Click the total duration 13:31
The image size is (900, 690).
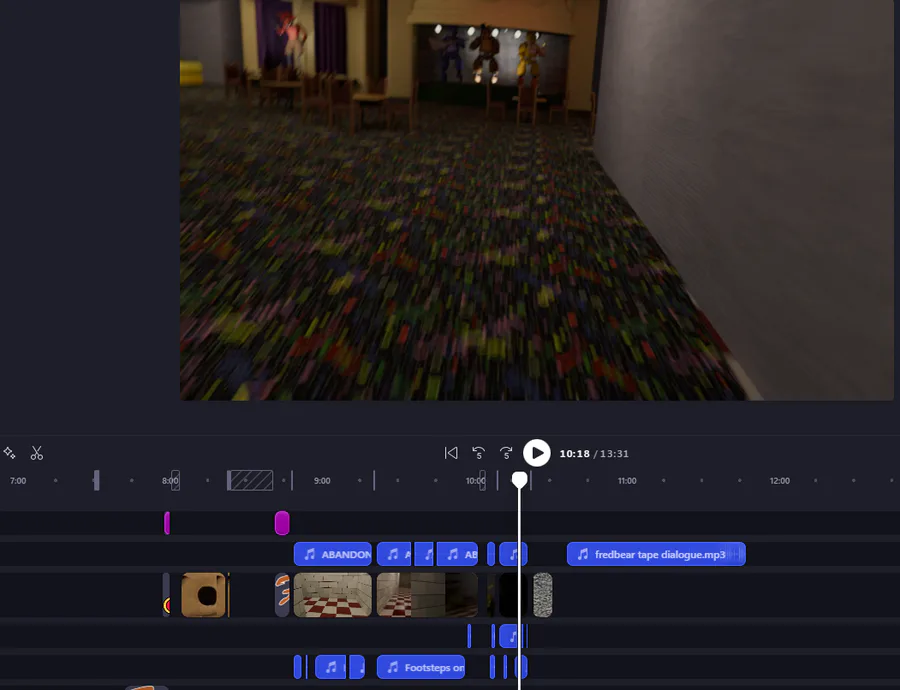614,453
